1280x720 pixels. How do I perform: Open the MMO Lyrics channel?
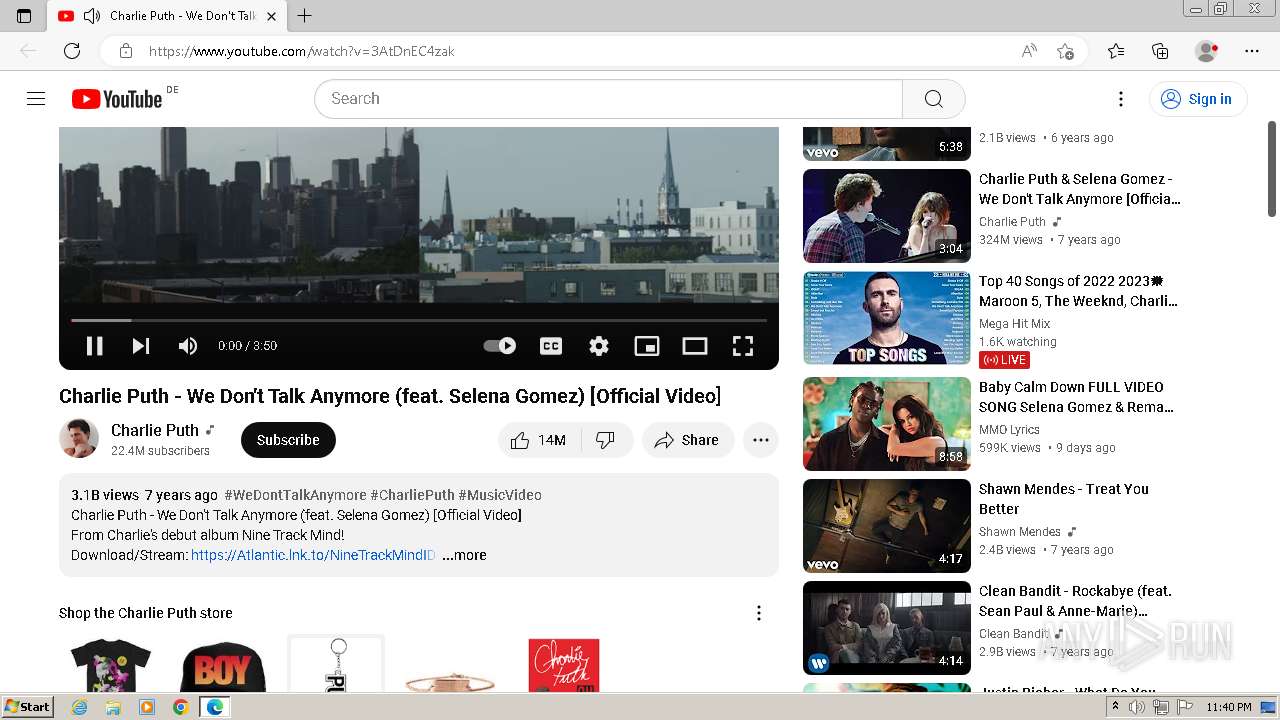[1009, 430]
